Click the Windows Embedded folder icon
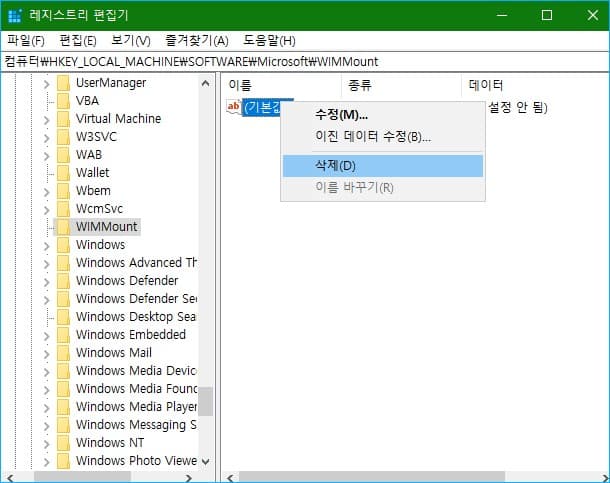 click(63, 334)
